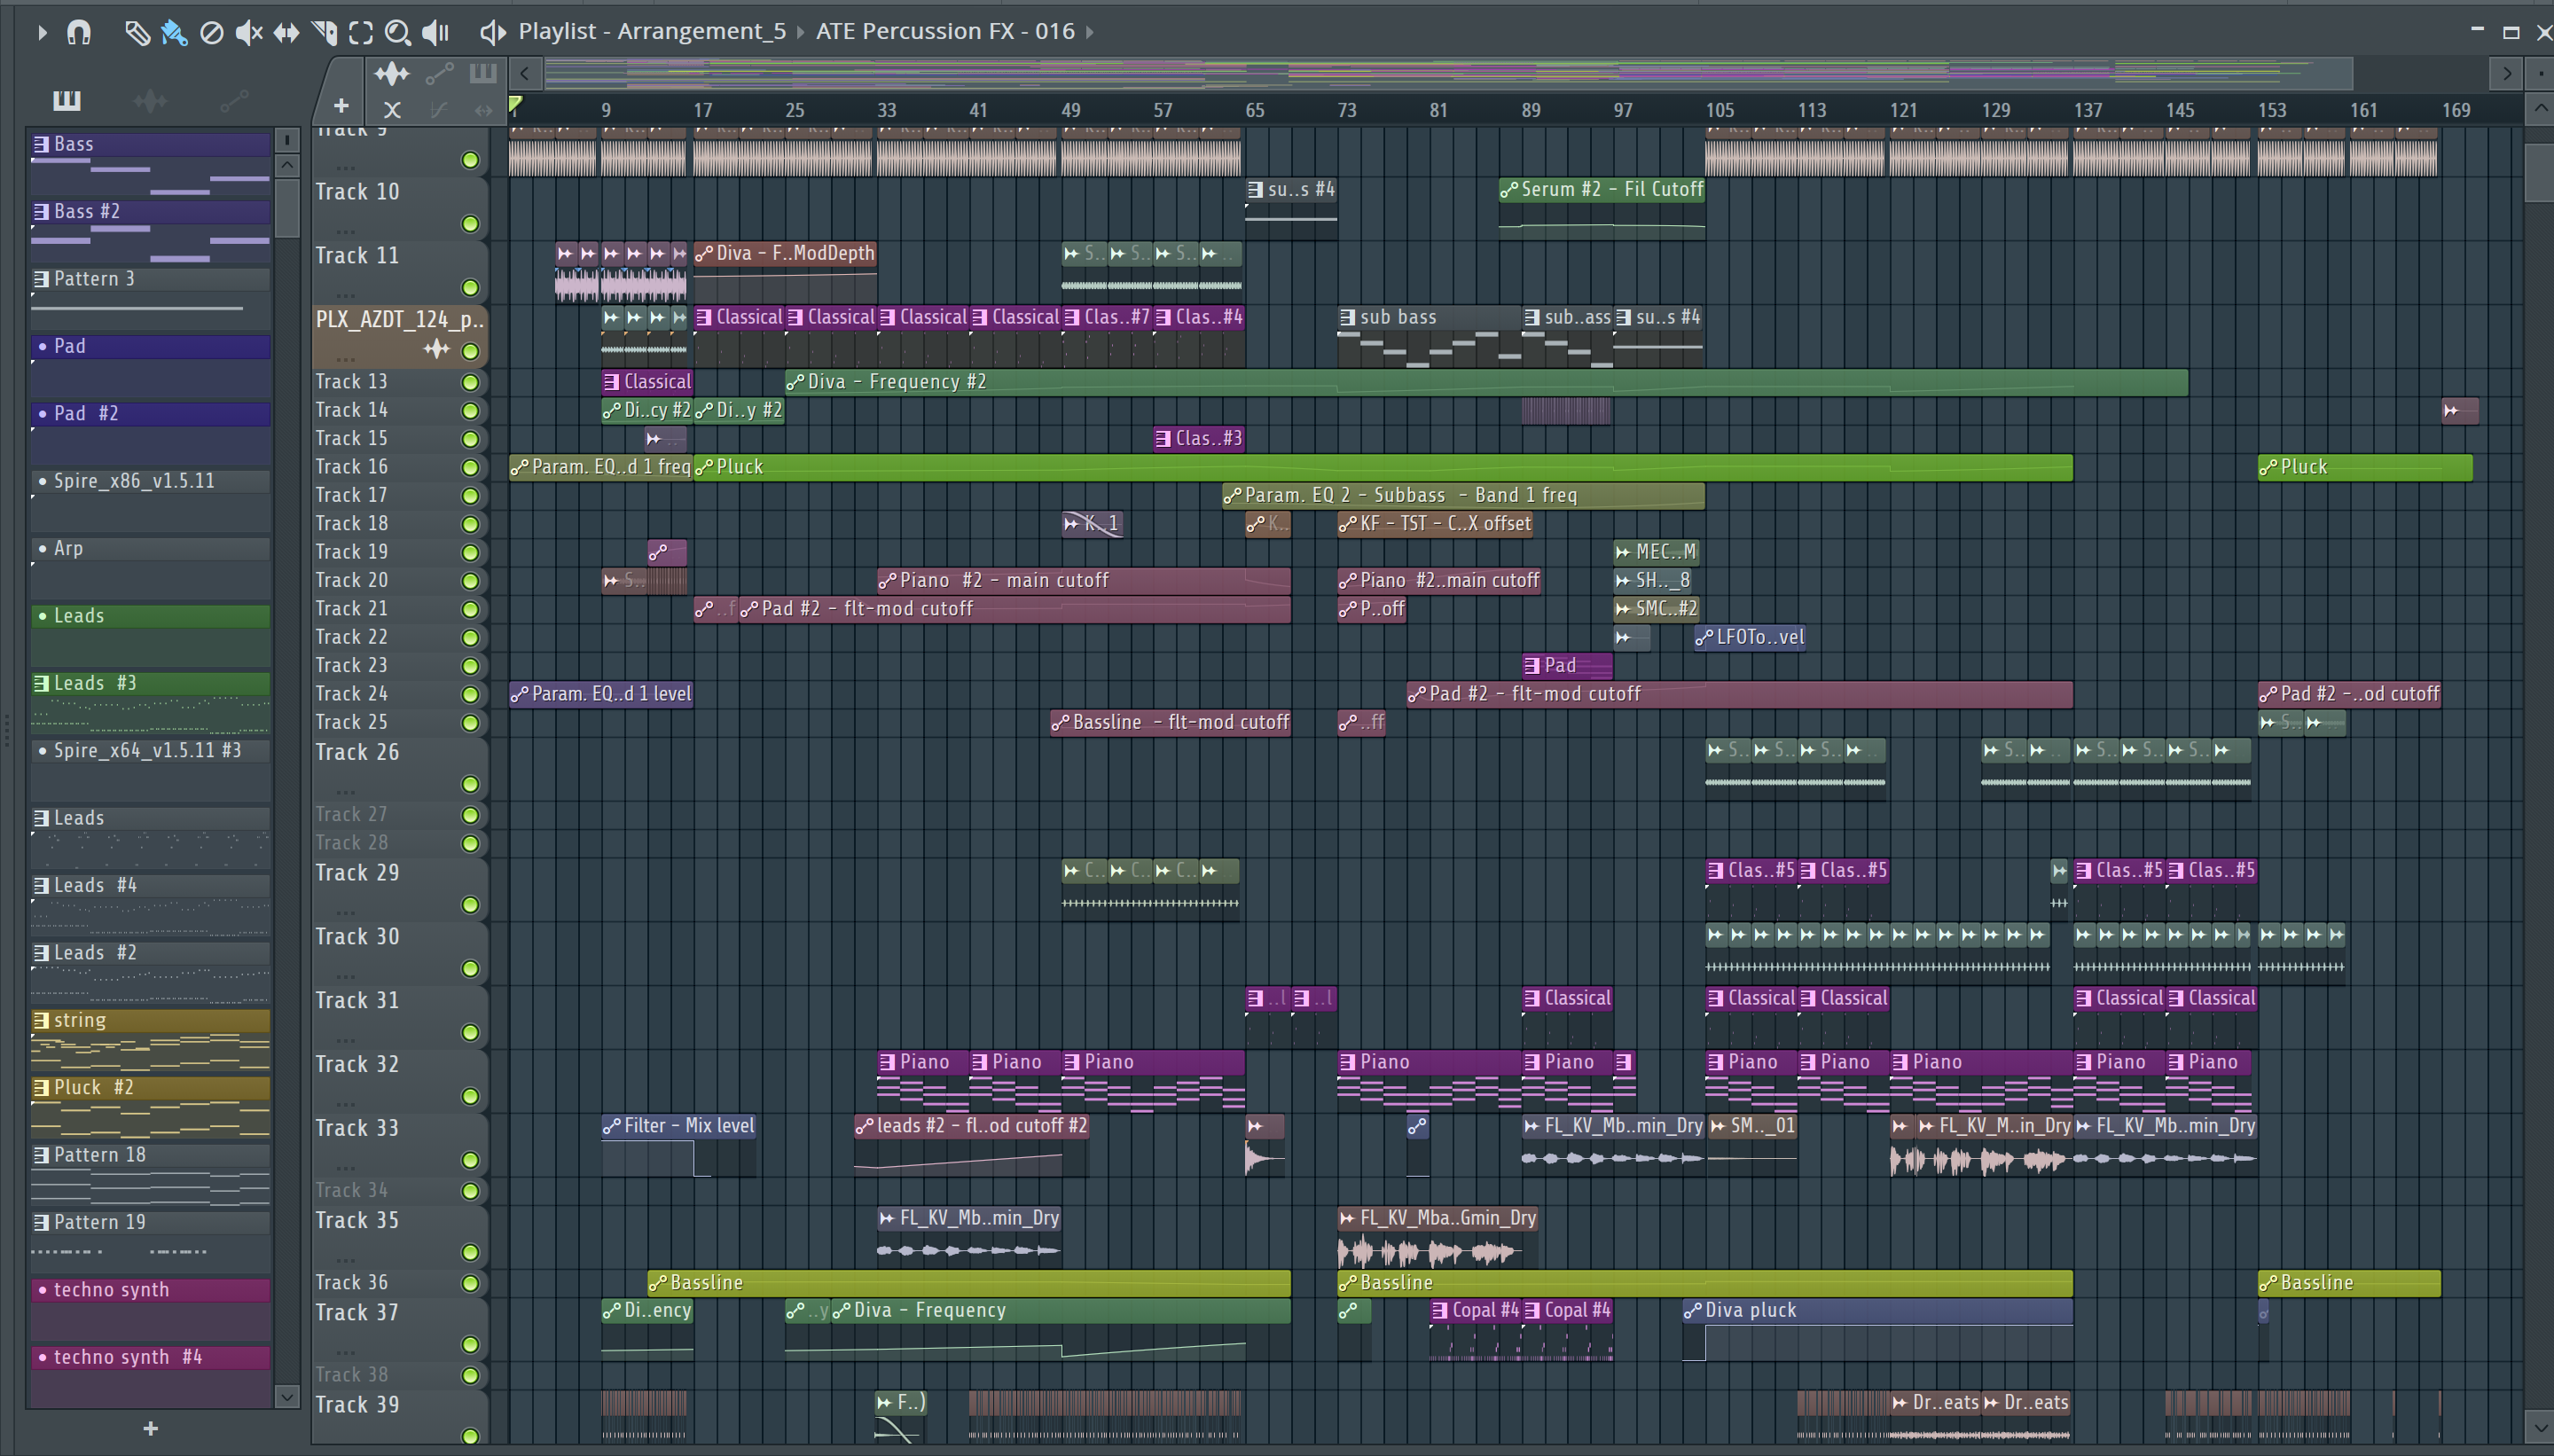The height and width of the screenshot is (1456, 2554).
Task: Select the Draw pencil tool
Action: 137,33
